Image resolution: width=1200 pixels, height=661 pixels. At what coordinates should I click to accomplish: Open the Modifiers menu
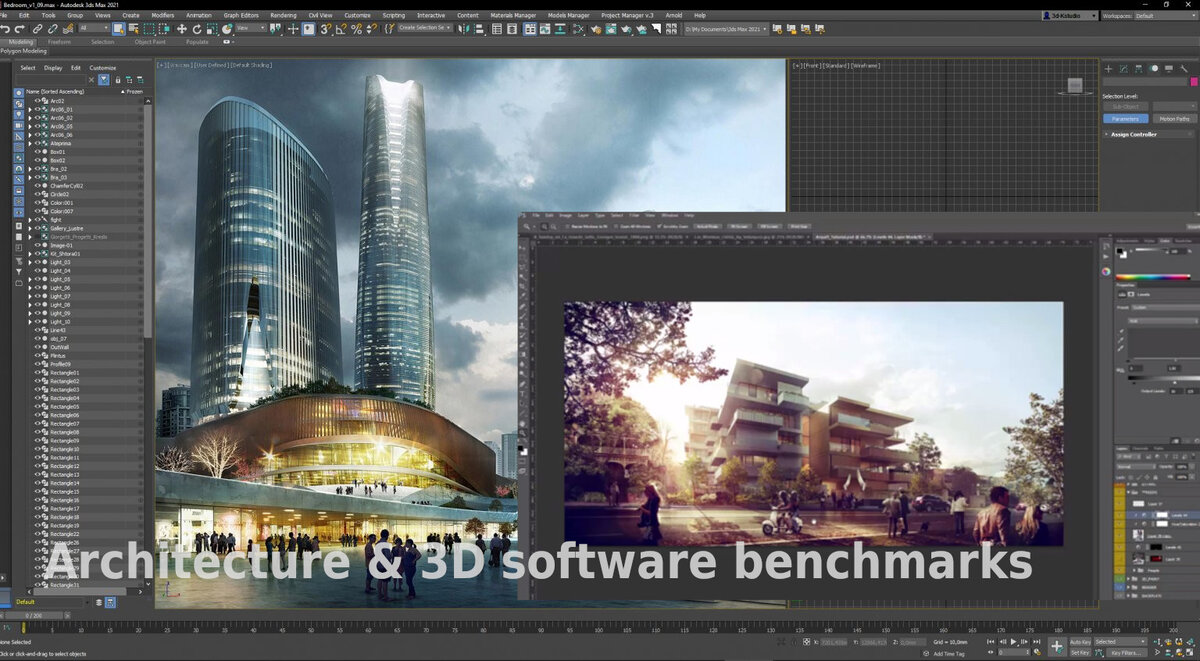[162, 16]
